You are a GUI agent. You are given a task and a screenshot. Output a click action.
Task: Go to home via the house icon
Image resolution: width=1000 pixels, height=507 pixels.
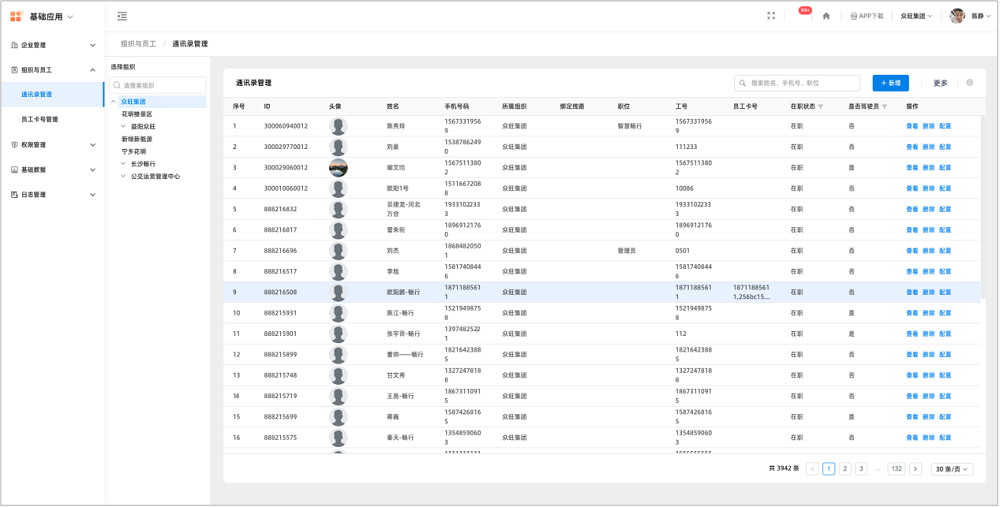[x=826, y=16]
